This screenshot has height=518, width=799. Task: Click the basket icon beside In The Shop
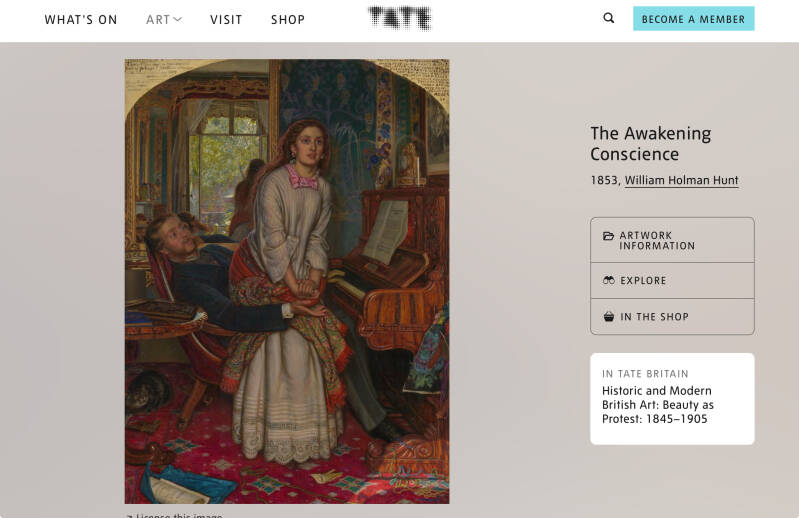click(x=608, y=317)
